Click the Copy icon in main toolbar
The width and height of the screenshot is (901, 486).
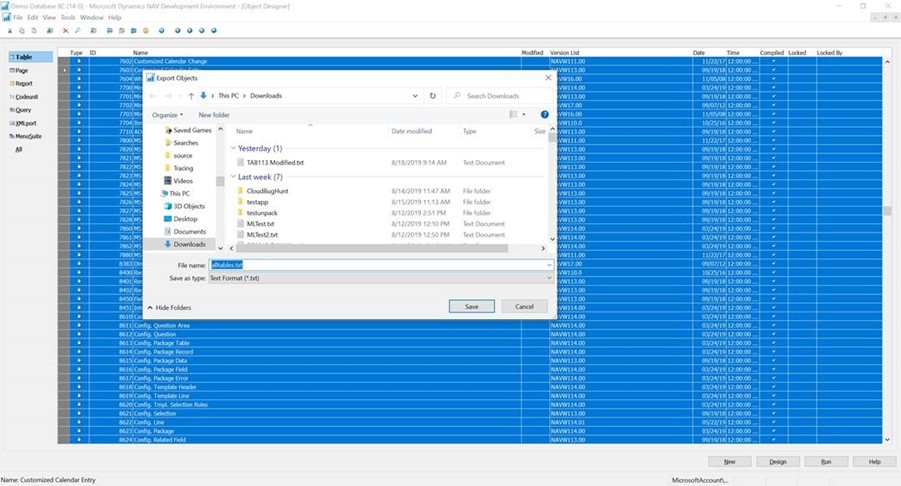click(x=22, y=30)
